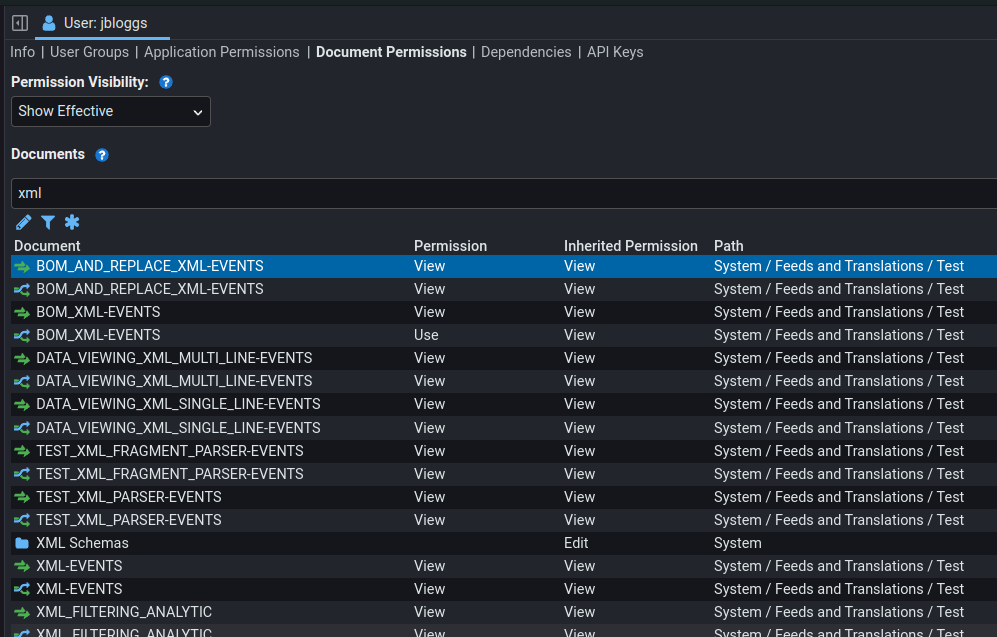Click the sidebar toggle icon at the top left
The height and width of the screenshot is (637, 997).
(x=19, y=22)
